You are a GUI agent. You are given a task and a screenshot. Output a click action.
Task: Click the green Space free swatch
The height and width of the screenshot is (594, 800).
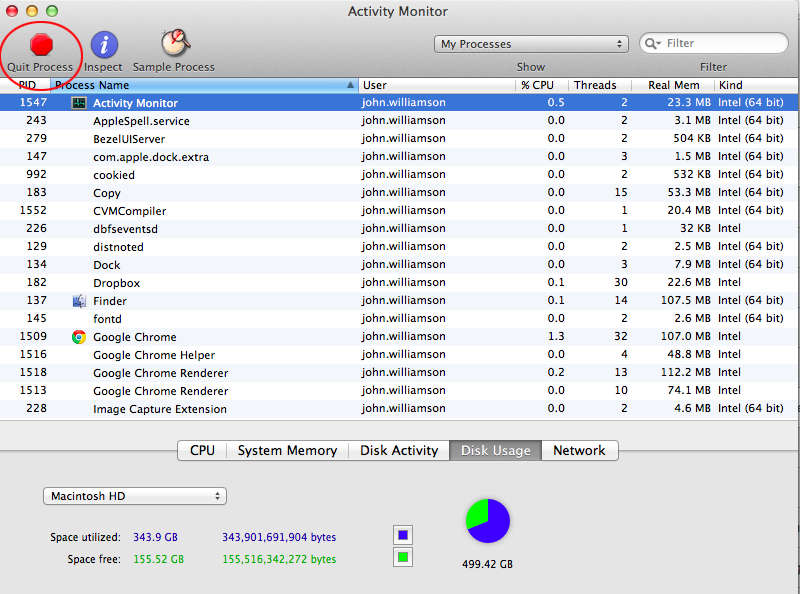403,557
